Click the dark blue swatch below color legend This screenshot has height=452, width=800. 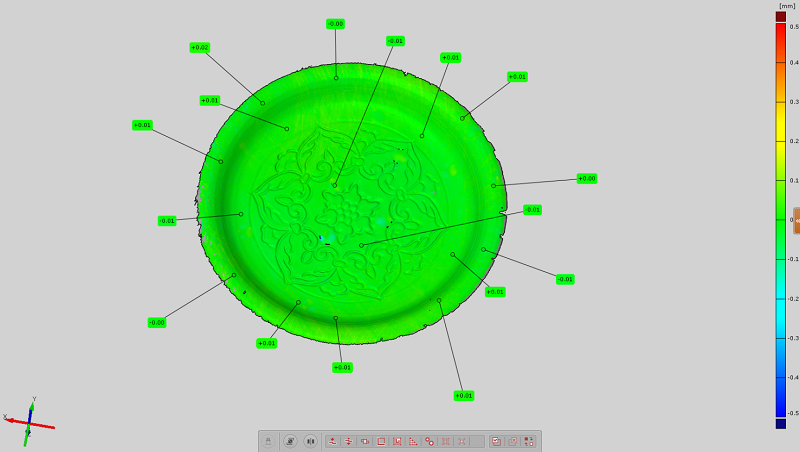pos(780,424)
